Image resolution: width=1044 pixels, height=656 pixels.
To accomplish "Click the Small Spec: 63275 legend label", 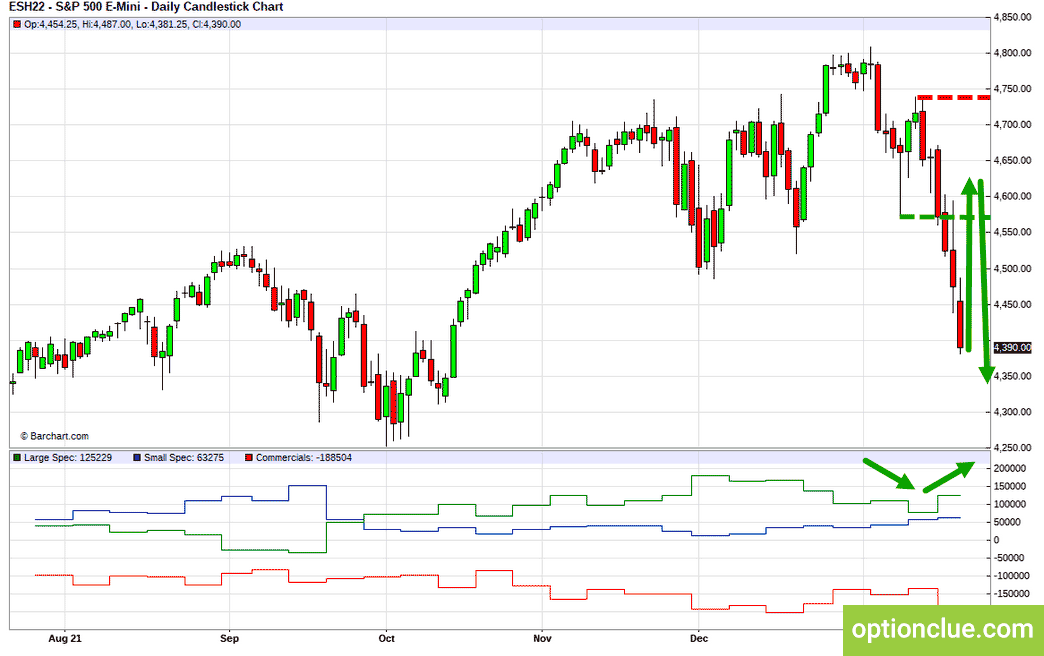I will pyautogui.click(x=184, y=458).
